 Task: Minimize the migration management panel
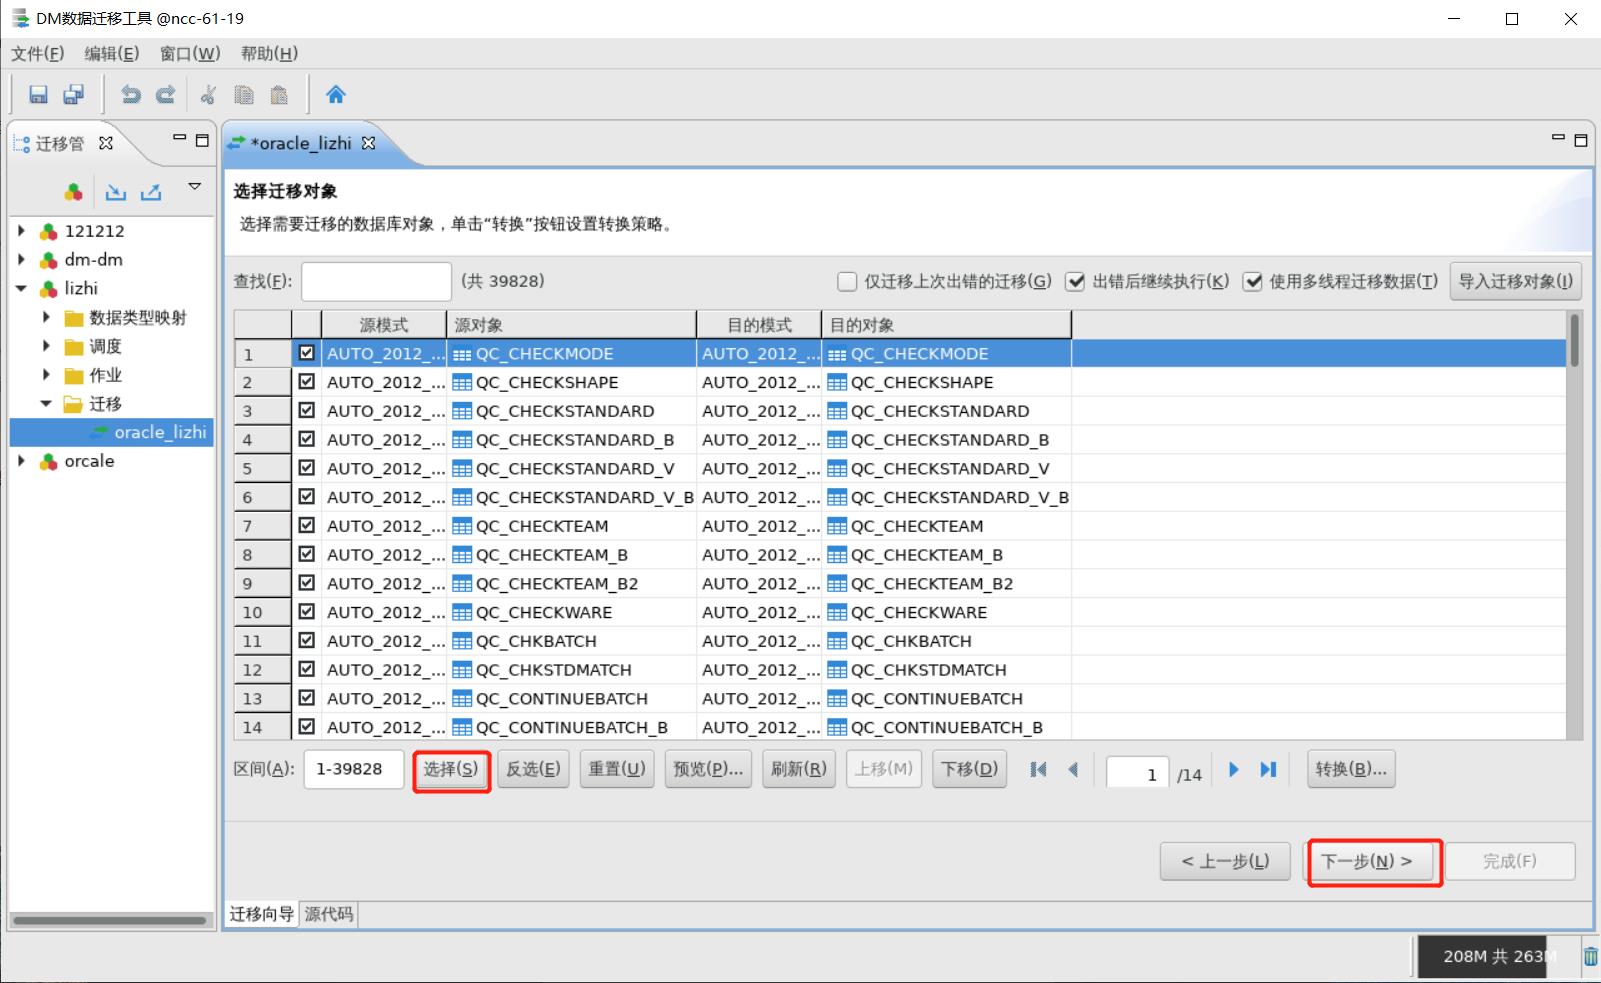coord(180,138)
